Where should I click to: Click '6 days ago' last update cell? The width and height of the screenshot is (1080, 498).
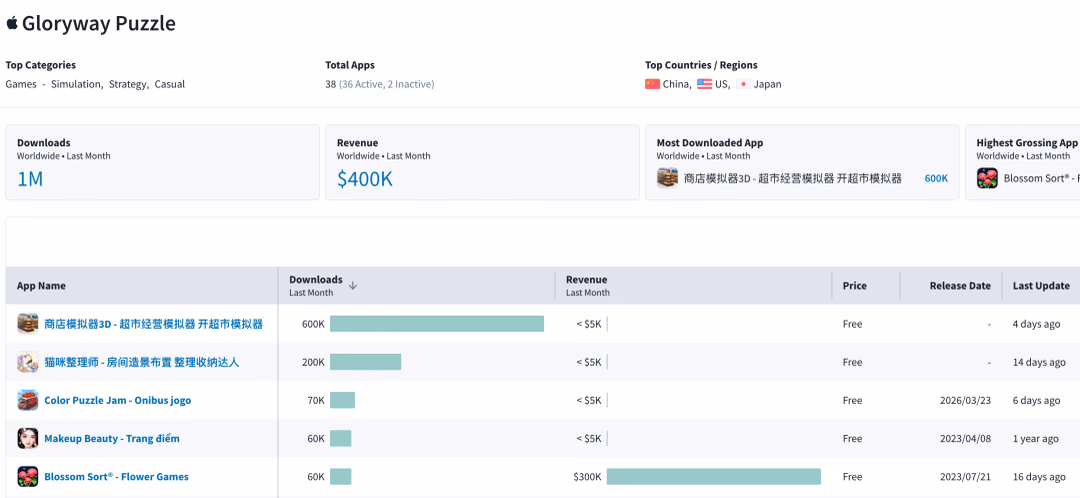[1036, 400]
